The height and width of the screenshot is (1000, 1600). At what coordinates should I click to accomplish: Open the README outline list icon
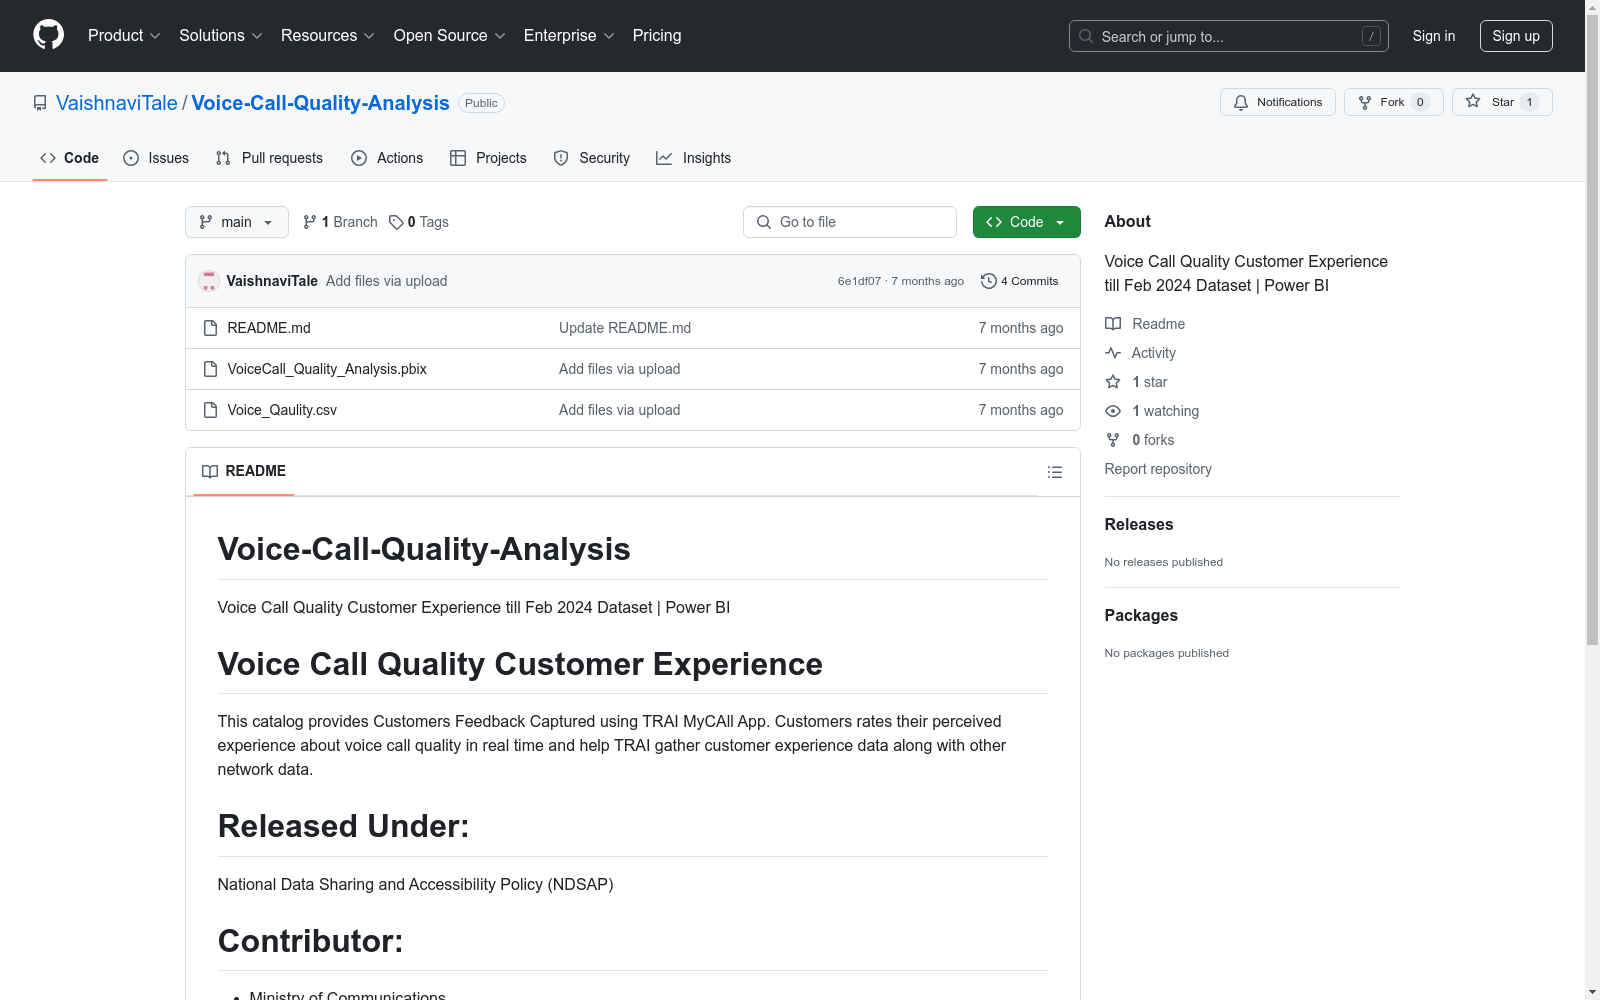point(1055,472)
